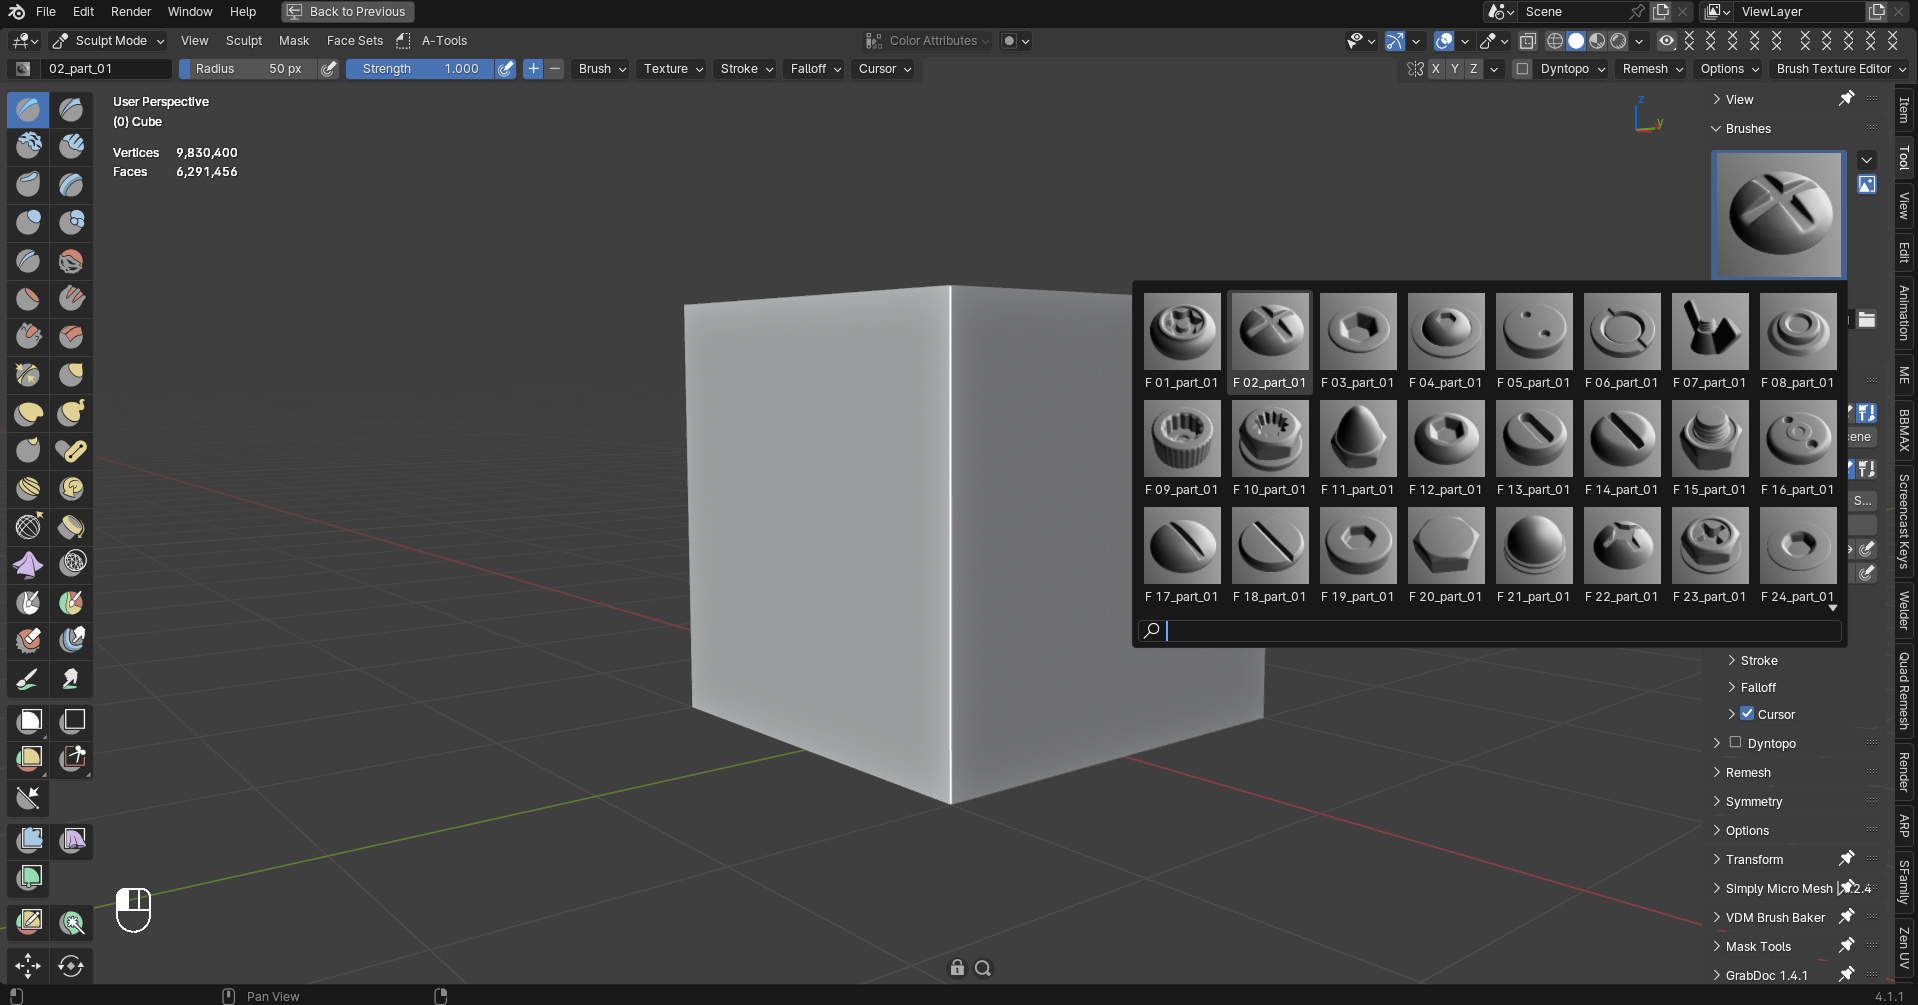Open the Falloff dropdown in the header
1918x1005 pixels.
[814, 69]
